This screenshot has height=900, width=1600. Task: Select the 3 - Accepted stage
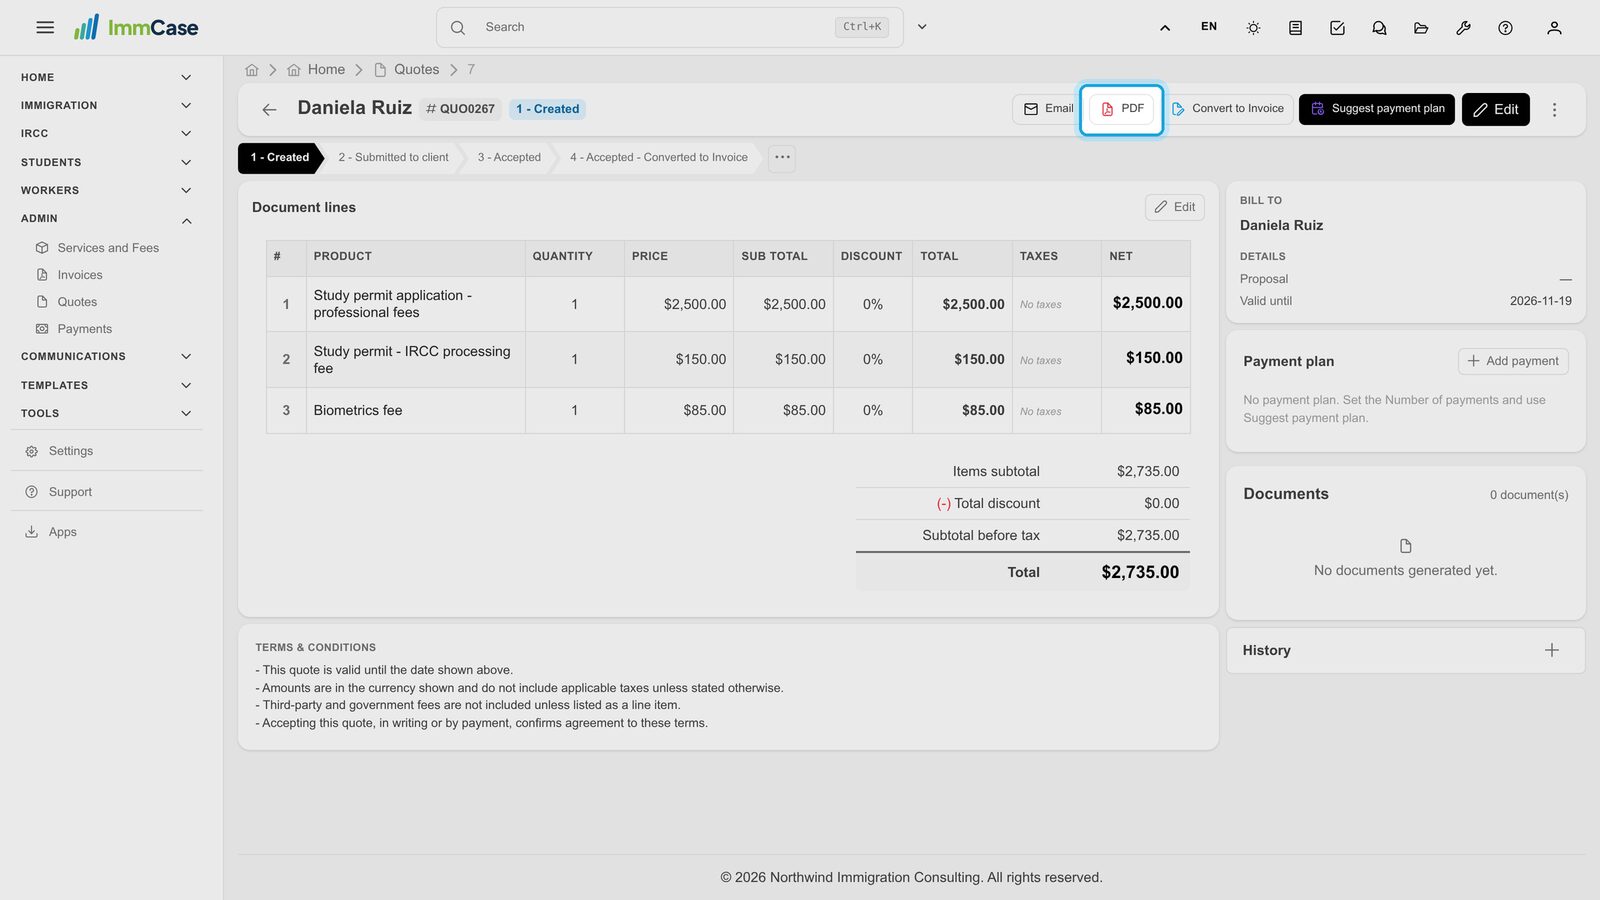(509, 158)
